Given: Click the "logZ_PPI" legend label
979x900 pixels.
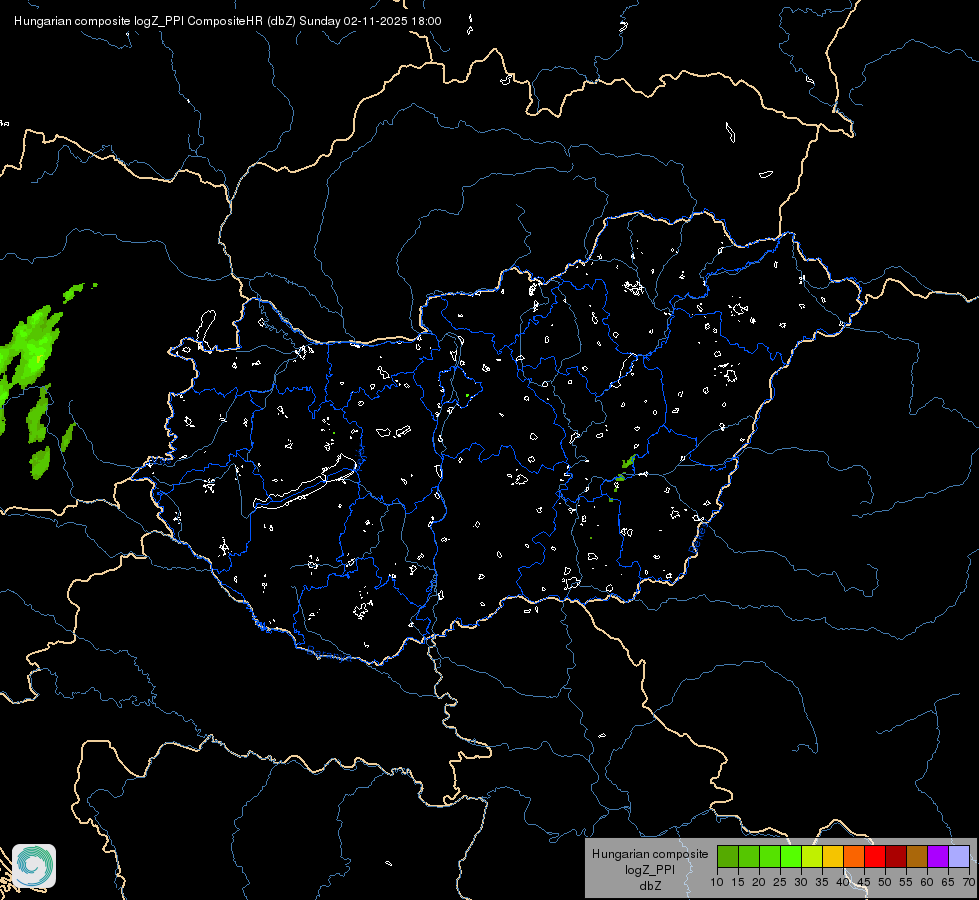Looking at the screenshot, I should 650,869.
